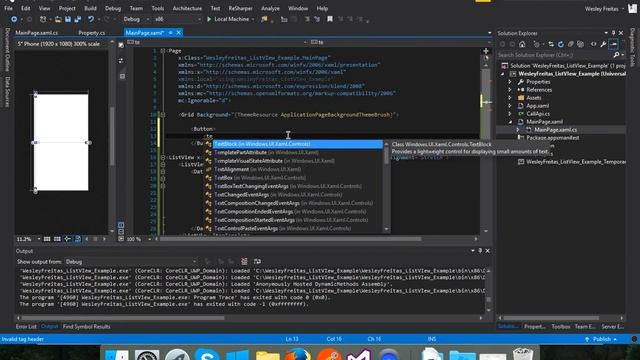Image resolution: width=640 pixels, height=360 pixels.
Task: Click the Sync with Active Document icon
Action: [x=551, y=44]
